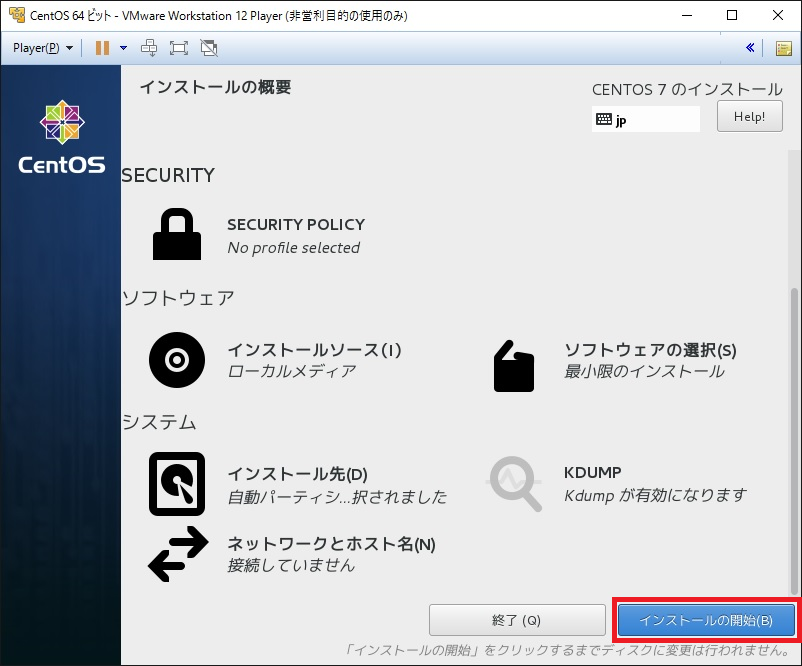Click '自動パーティシ...択されました' status text
802x666 pixels.
337,497
